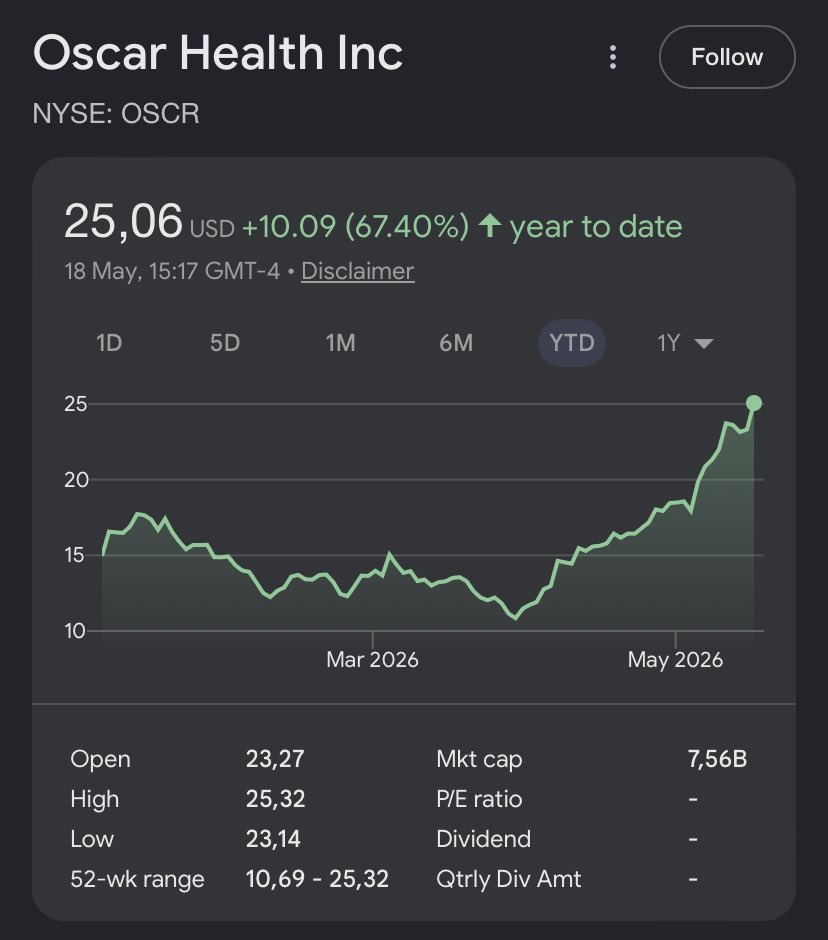828x940 pixels.
Task: Open the Disclaimer link
Action: click(357, 271)
